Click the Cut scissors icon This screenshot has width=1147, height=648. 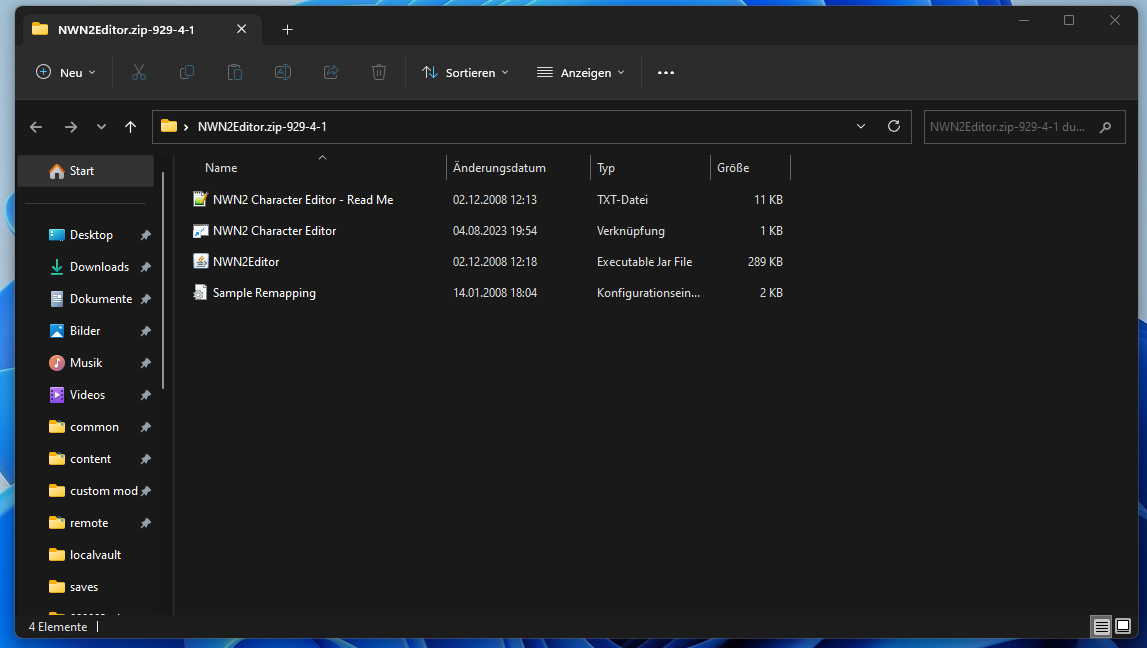pos(138,72)
